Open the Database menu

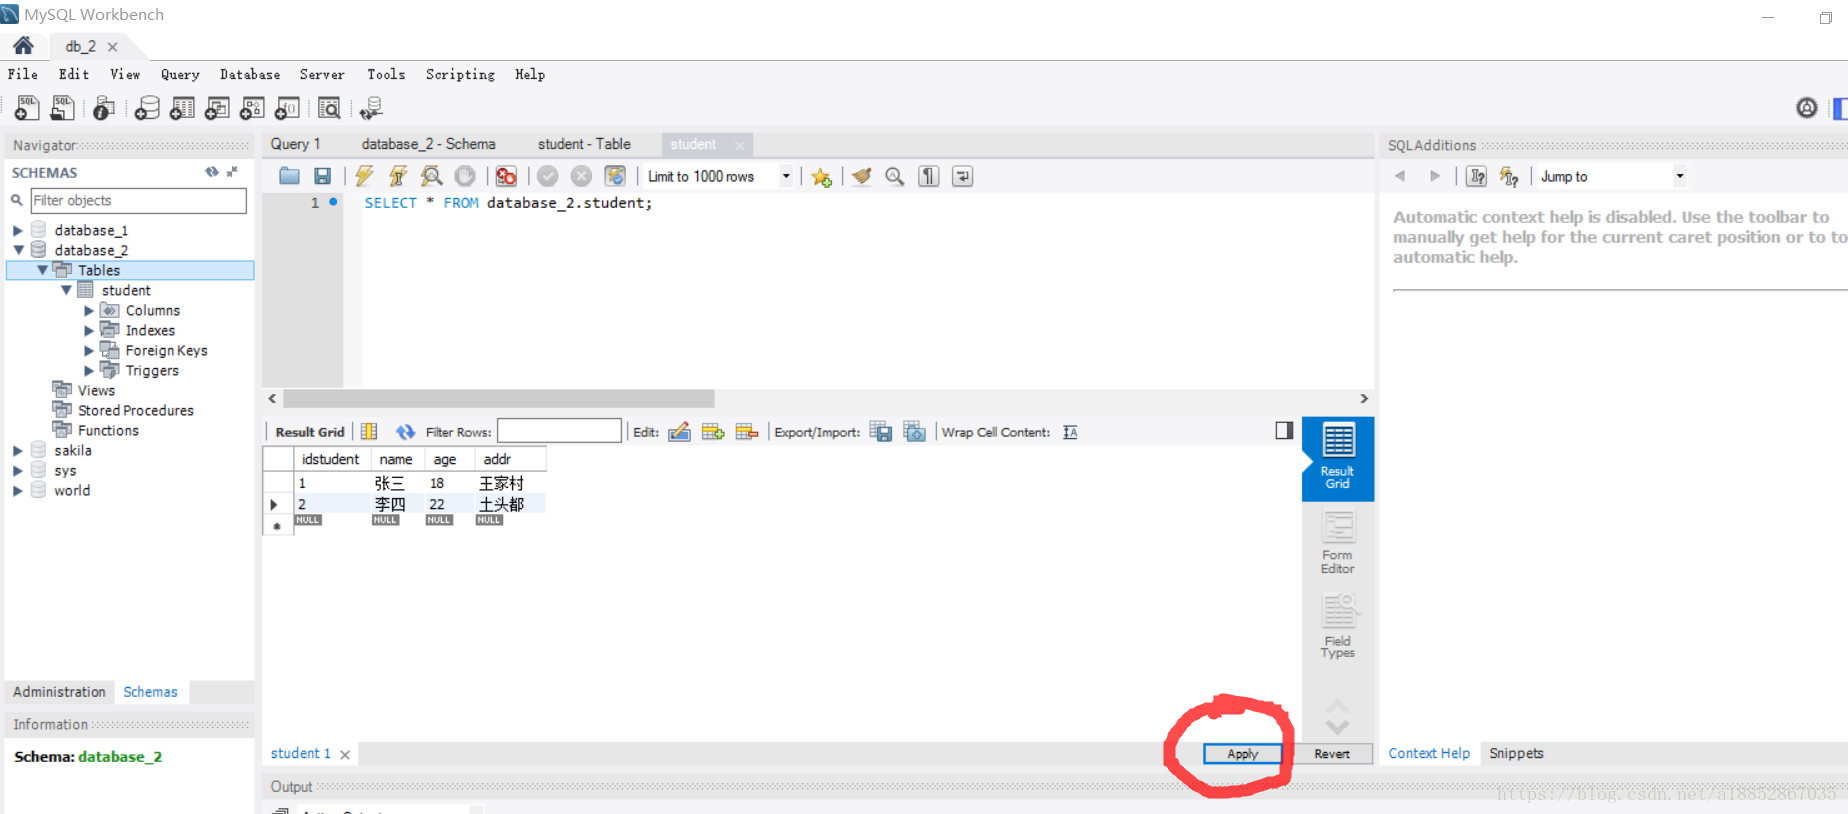coord(250,74)
